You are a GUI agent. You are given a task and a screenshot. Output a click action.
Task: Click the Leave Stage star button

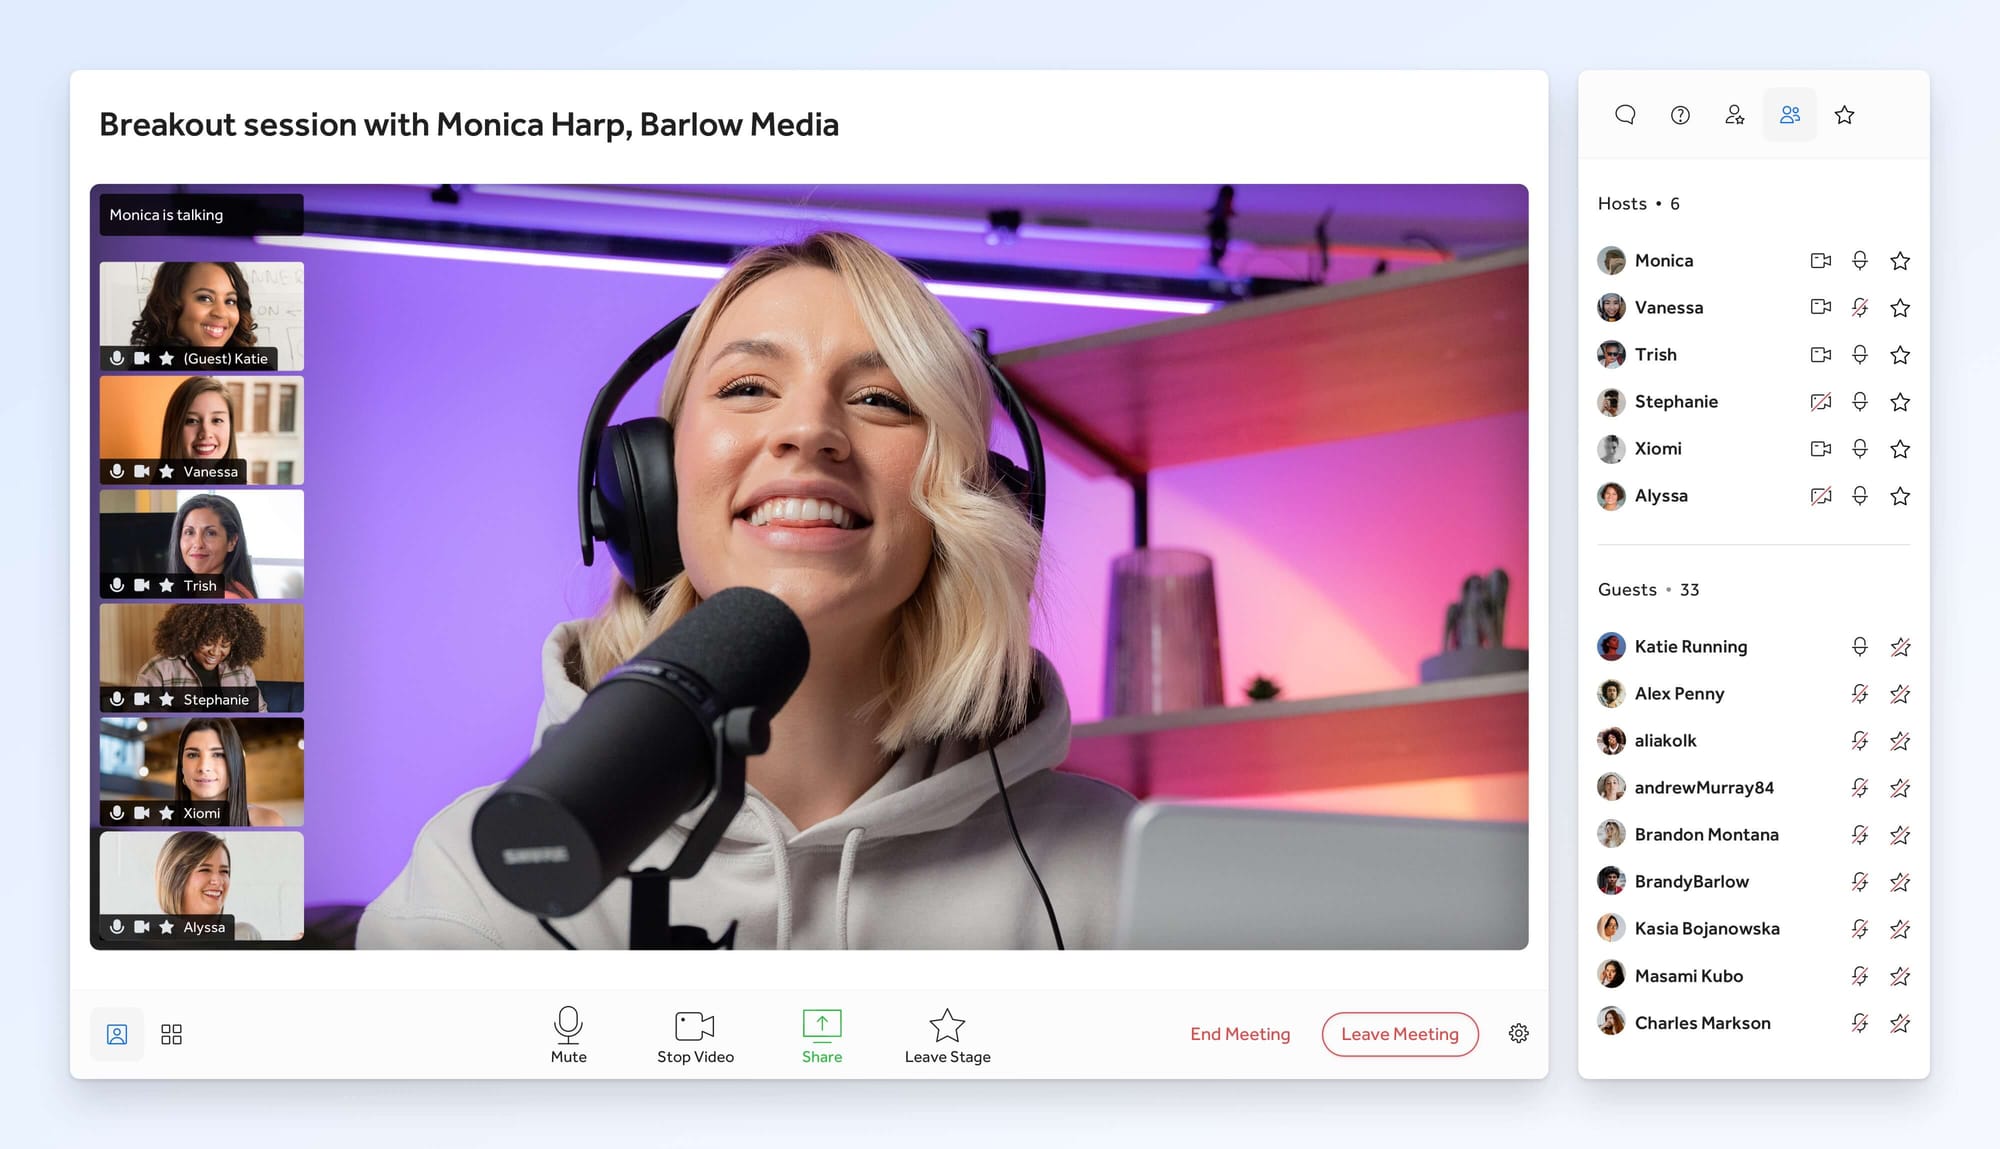tap(947, 1026)
